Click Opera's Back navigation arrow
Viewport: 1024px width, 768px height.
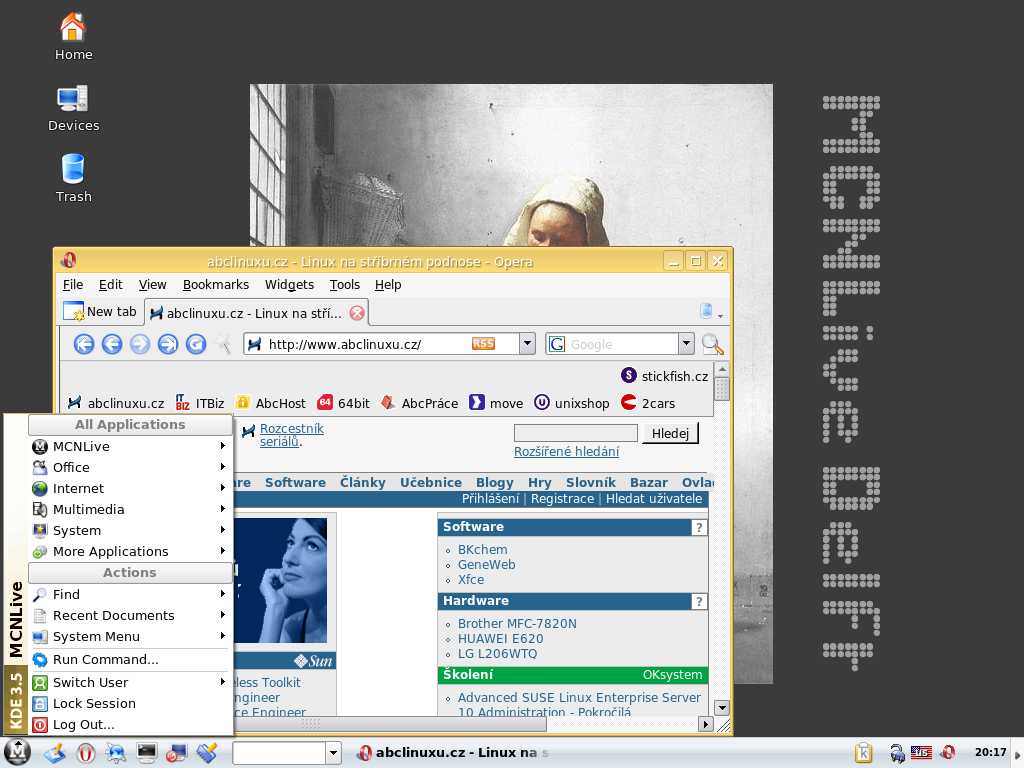coord(112,344)
